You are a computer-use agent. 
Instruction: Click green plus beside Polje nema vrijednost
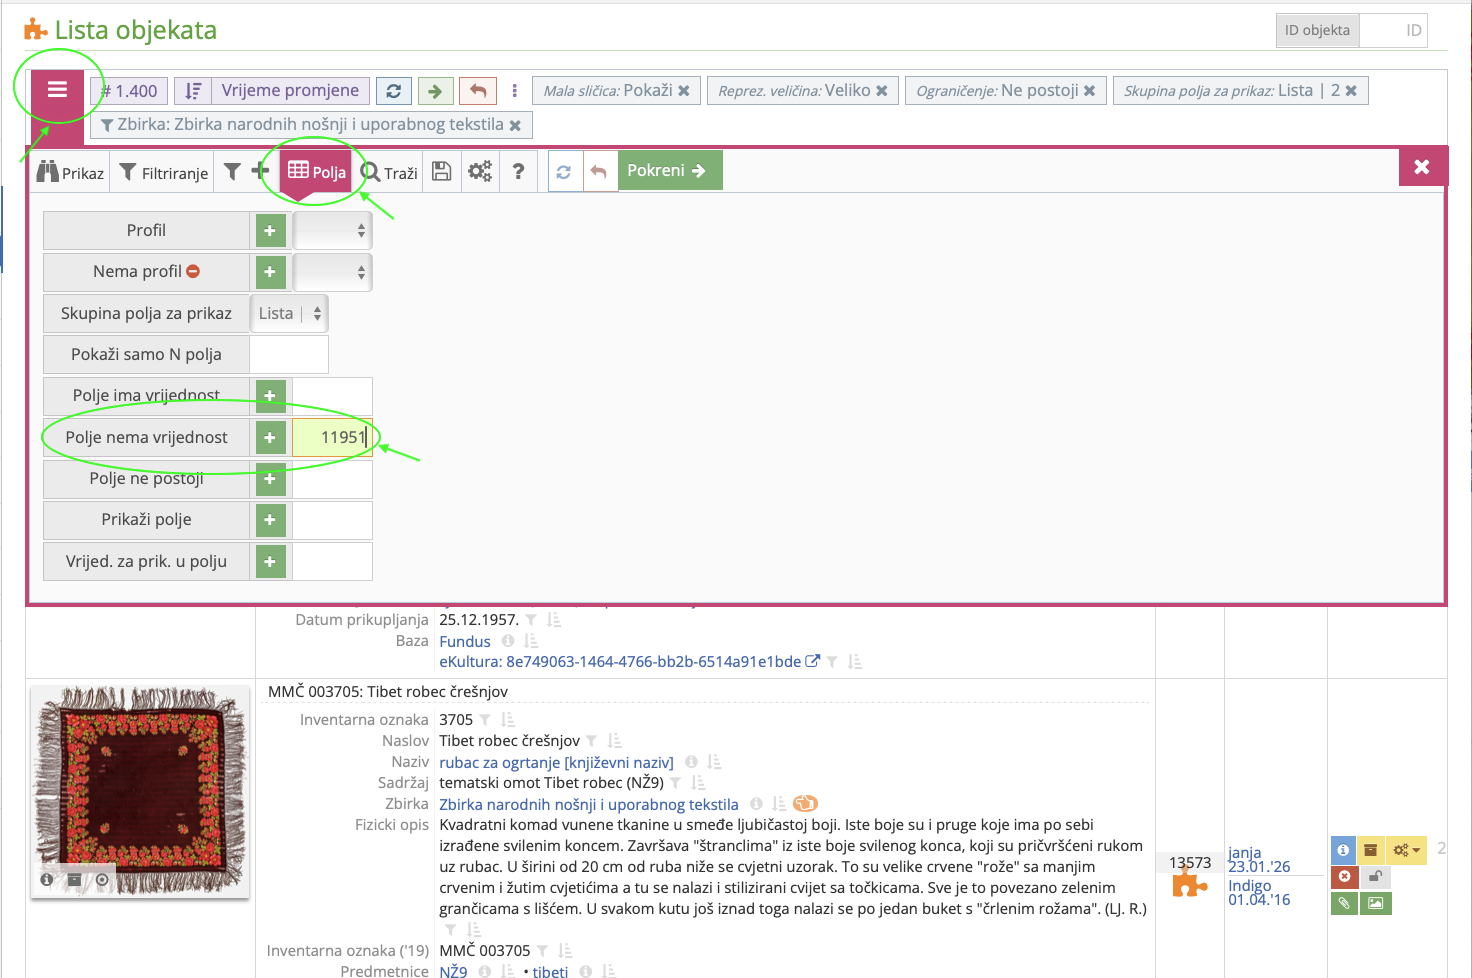pyautogui.click(x=269, y=437)
